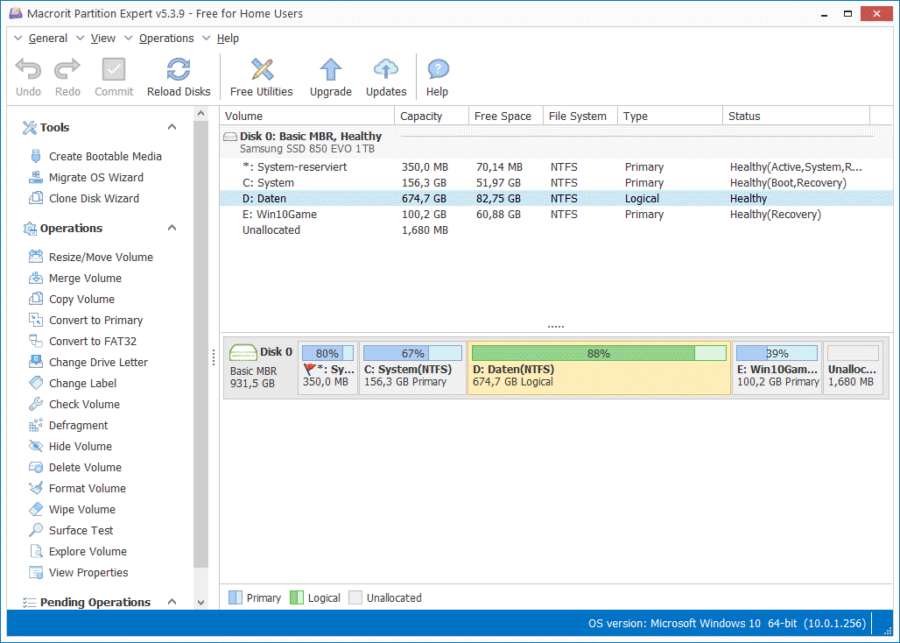Screen dimensions: 900x643
Task: Expand the Pending Operations section
Action: [171, 602]
